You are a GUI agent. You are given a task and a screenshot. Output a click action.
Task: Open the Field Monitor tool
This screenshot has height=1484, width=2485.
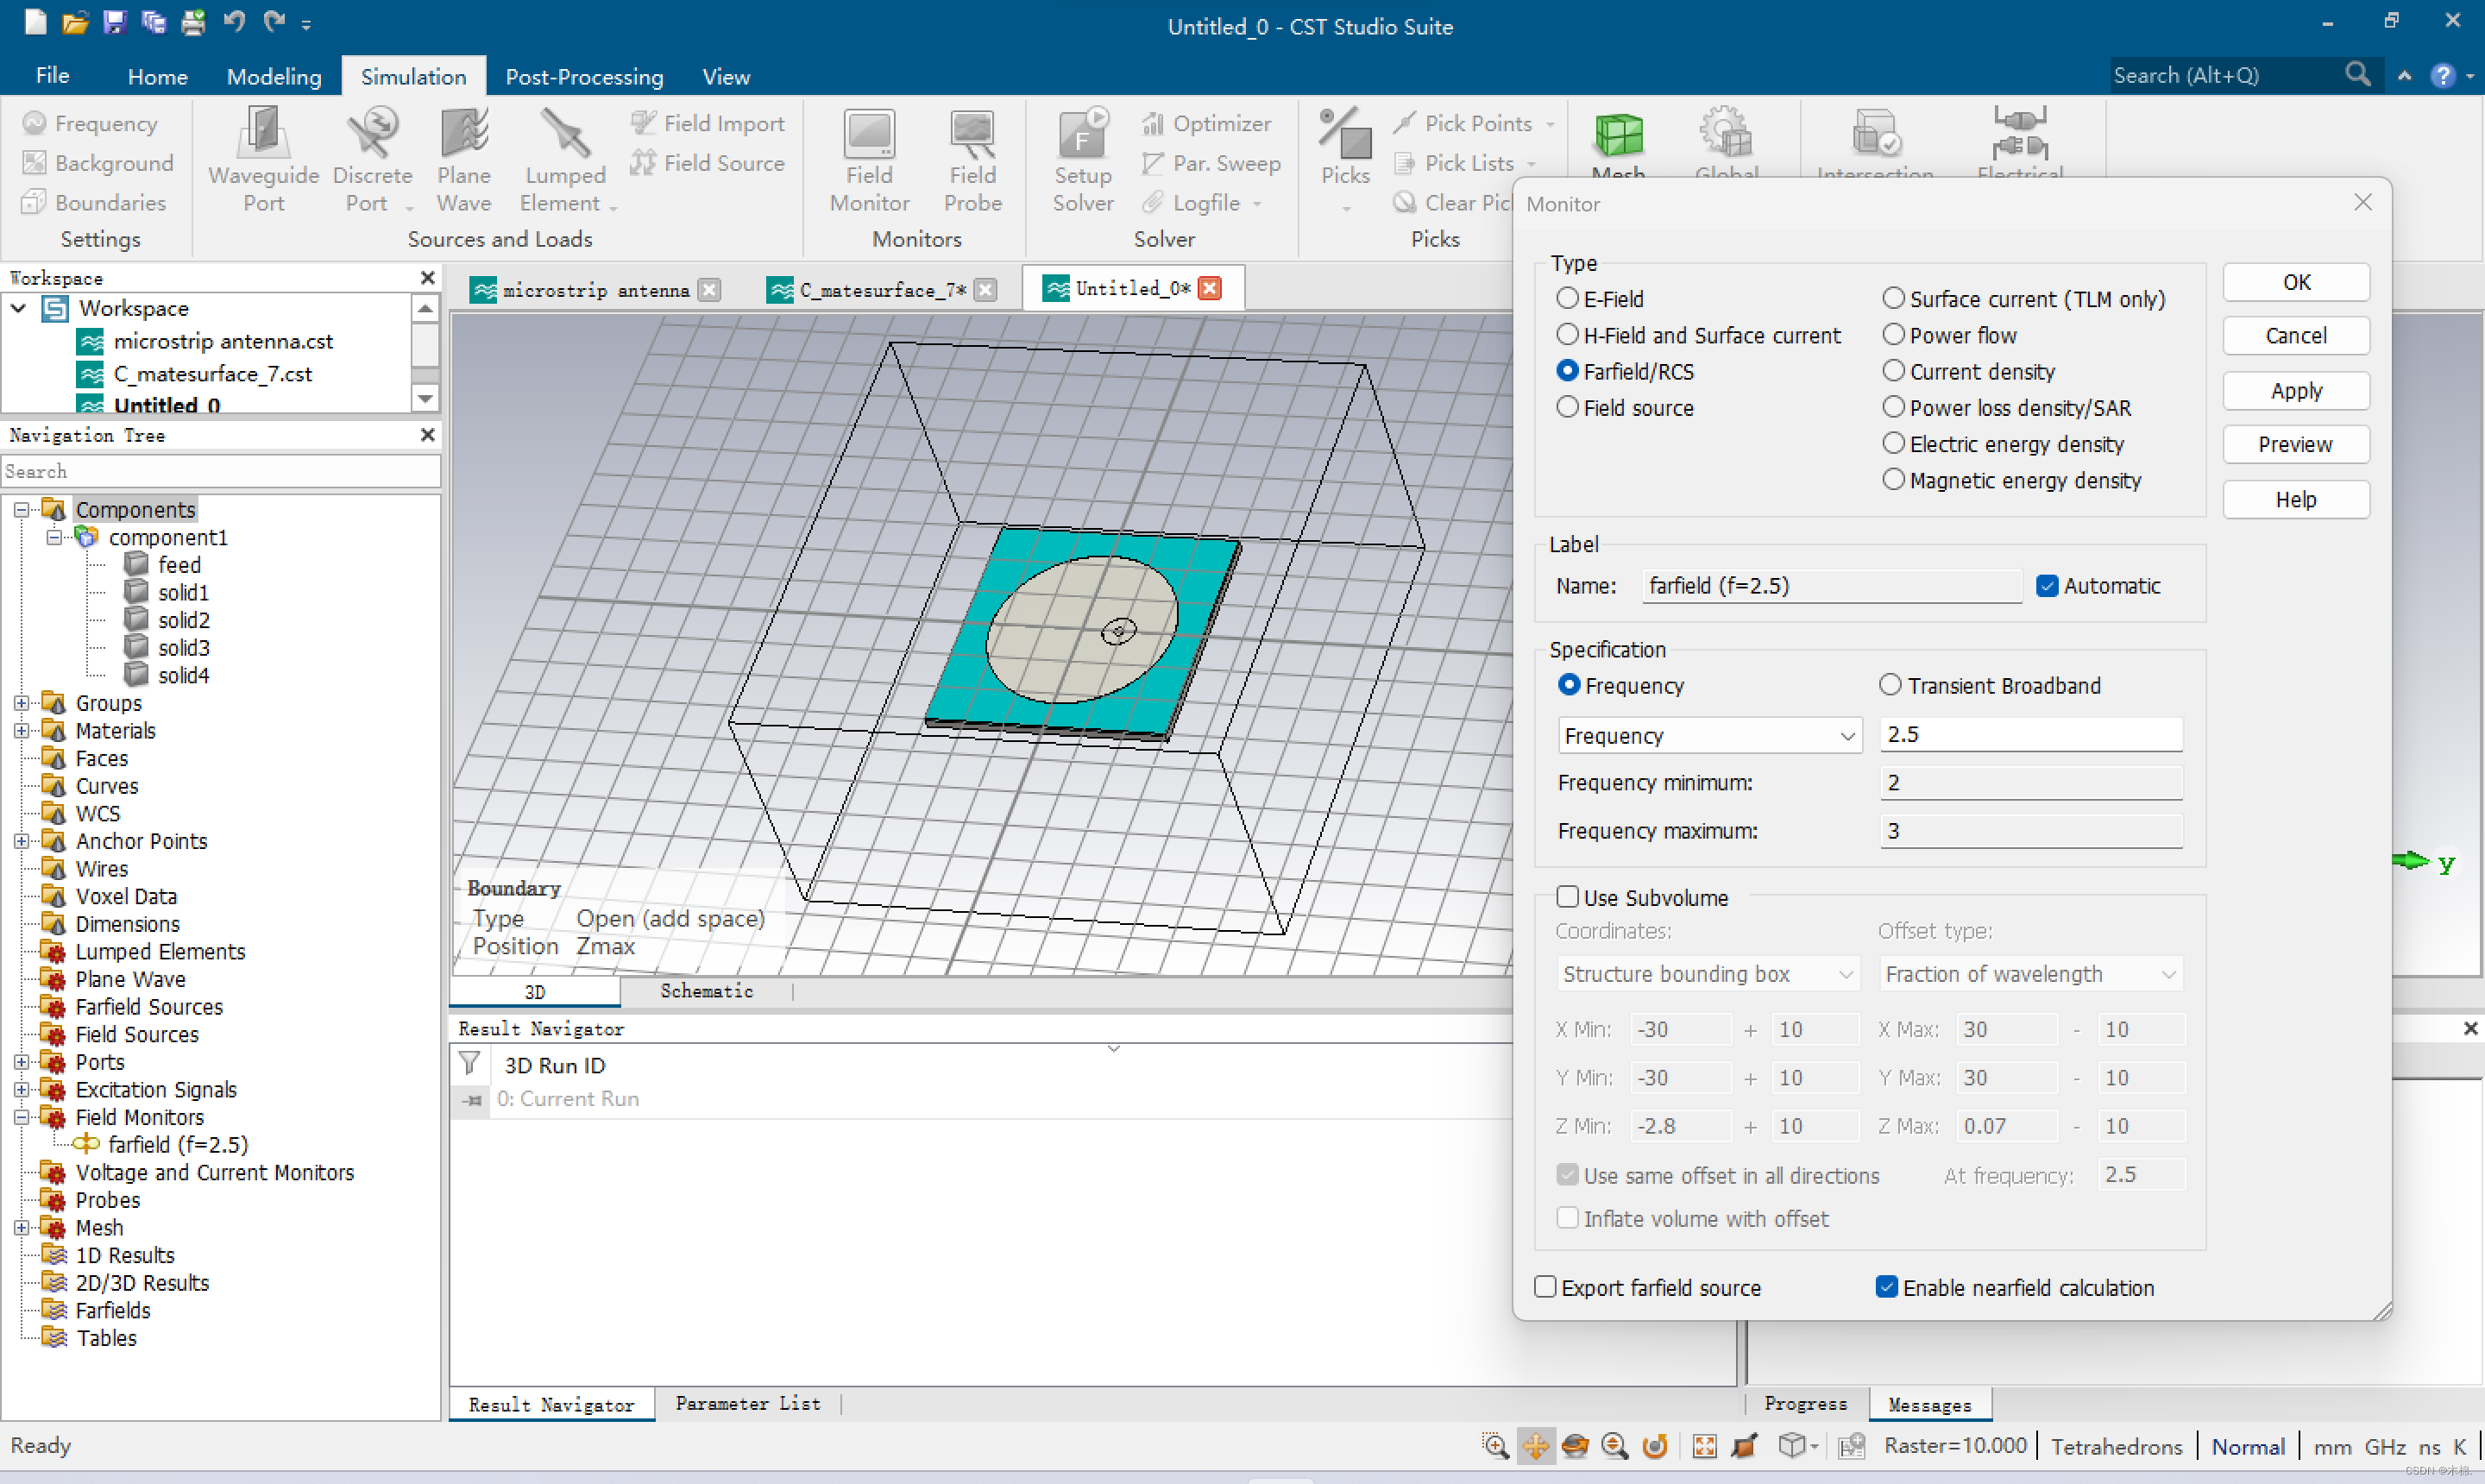coord(869,134)
